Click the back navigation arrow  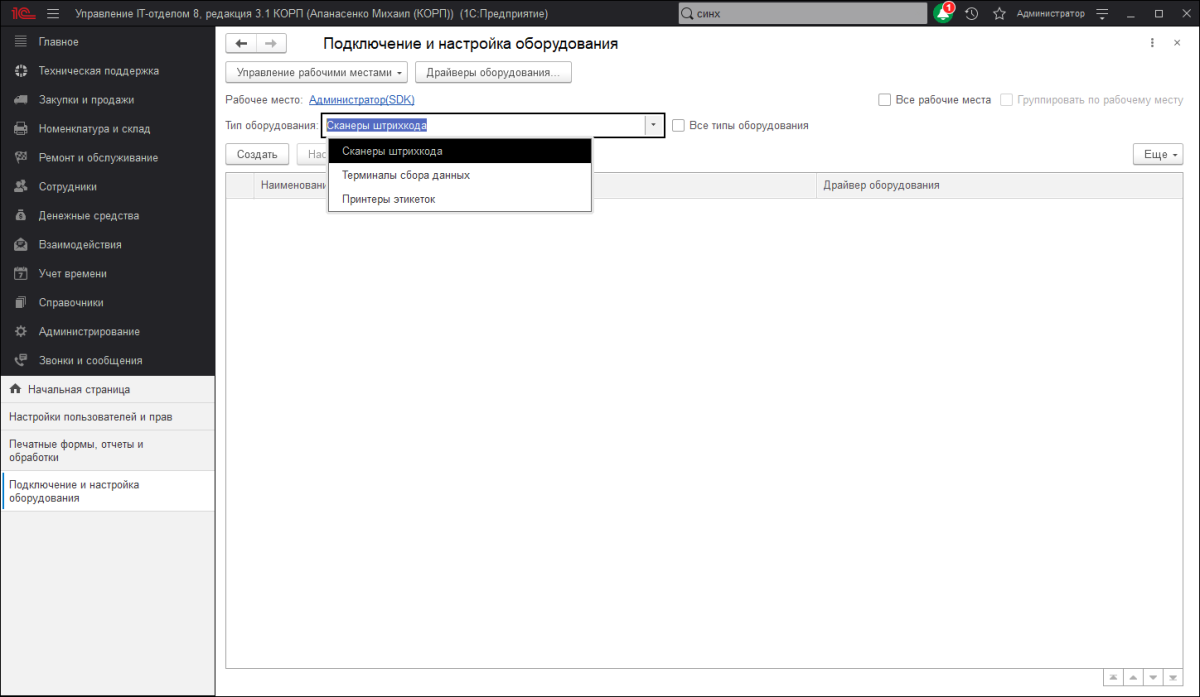tap(241, 44)
